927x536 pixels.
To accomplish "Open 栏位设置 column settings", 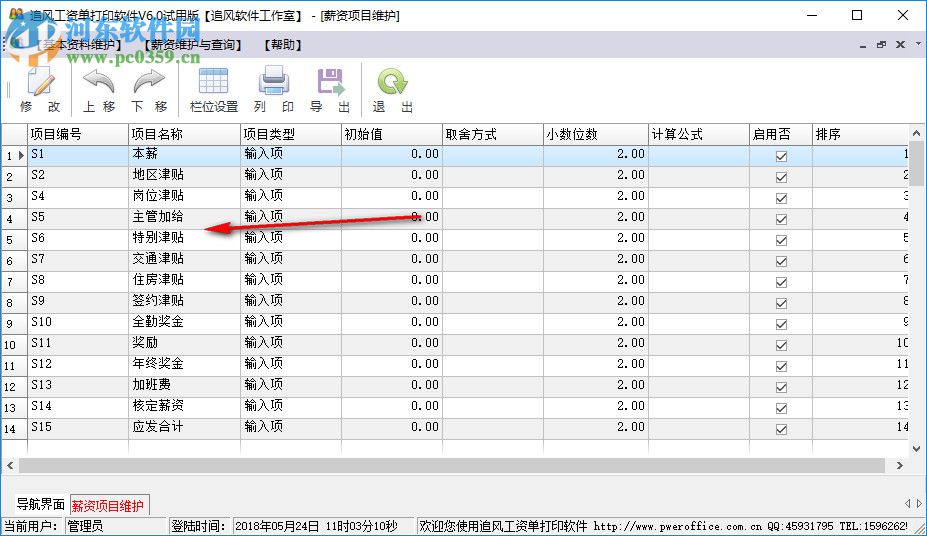I will click(x=213, y=89).
